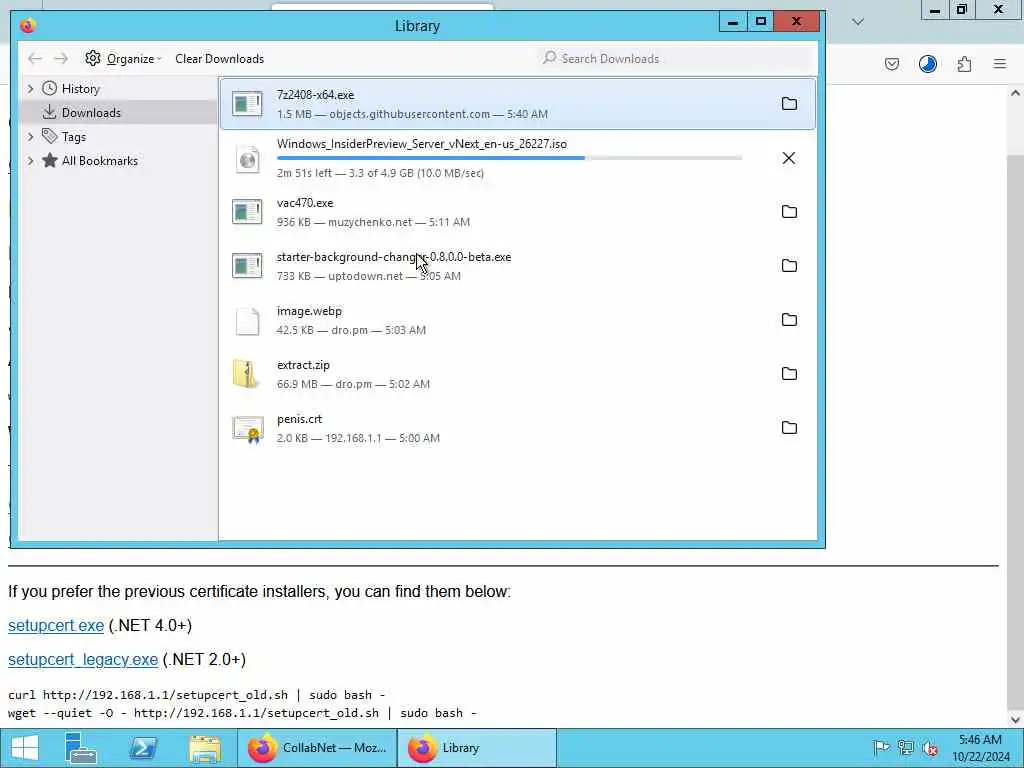1024x768 pixels.
Task: Open the Firefox extensions puzzle icon
Action: pyautogui.click(x=964, y=64)
